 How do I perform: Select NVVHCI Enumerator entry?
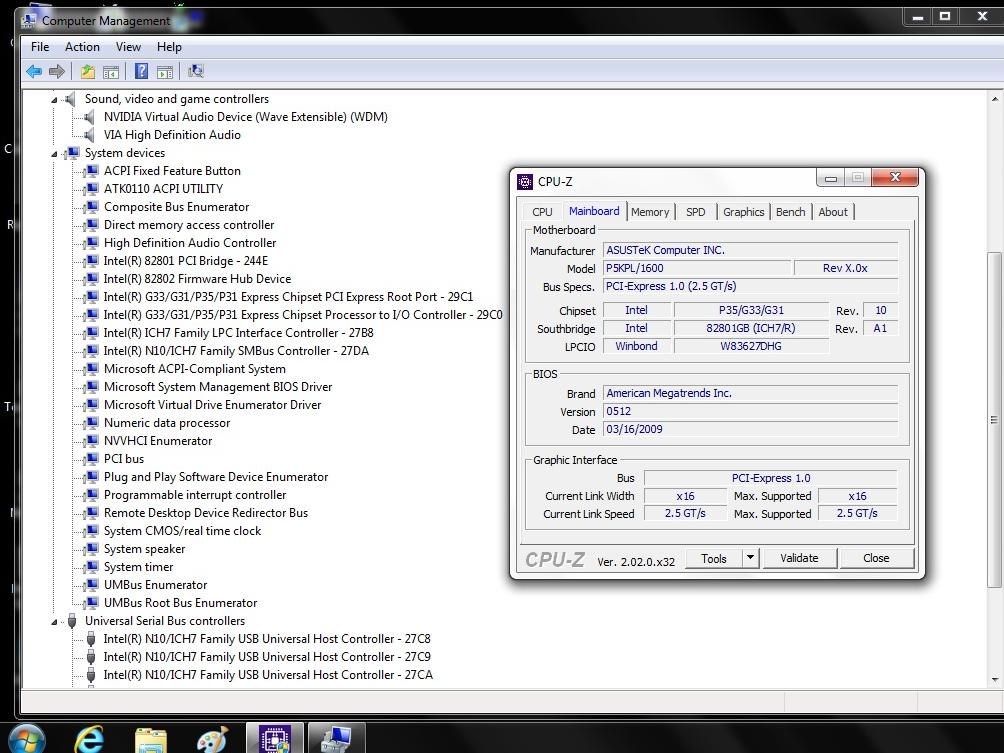pyautogui.click(x=158, y=441)
